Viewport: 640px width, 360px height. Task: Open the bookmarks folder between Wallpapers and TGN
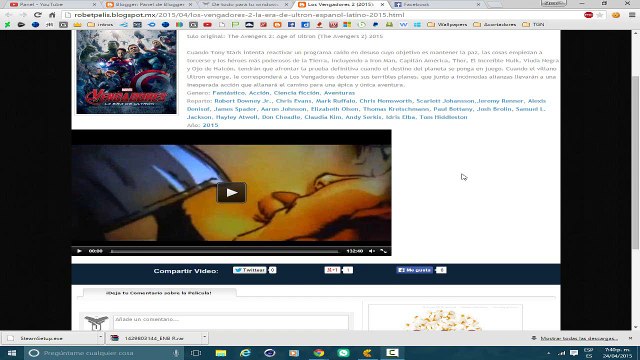[x=495, y=24]
